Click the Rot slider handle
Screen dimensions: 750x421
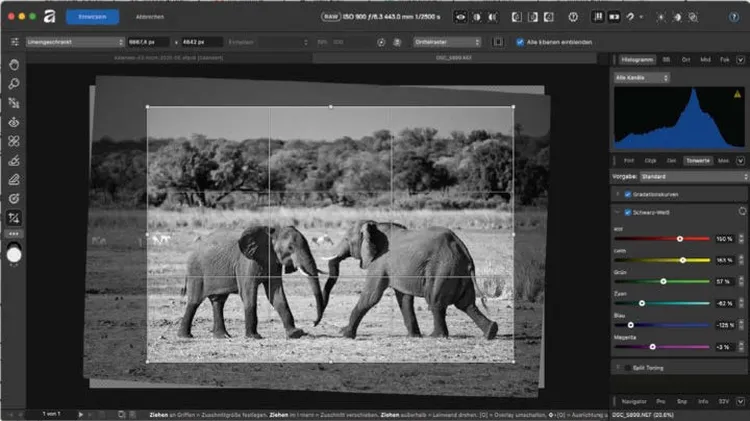click(x=680, y=239)
